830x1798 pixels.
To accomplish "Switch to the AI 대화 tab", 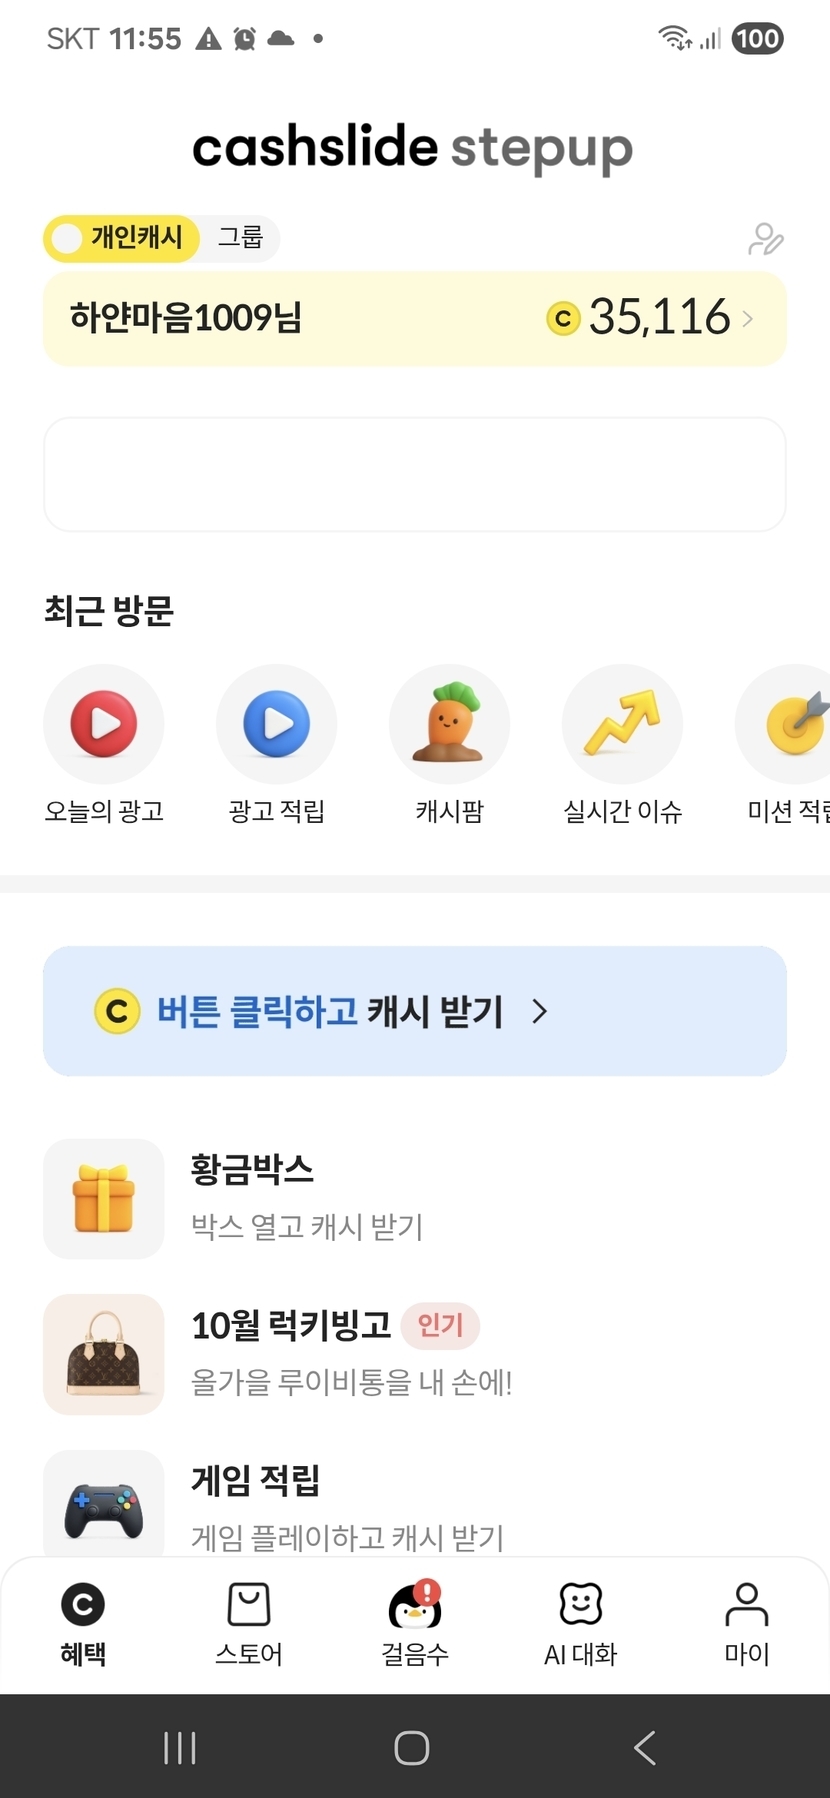I will (x=580, y=1623).
